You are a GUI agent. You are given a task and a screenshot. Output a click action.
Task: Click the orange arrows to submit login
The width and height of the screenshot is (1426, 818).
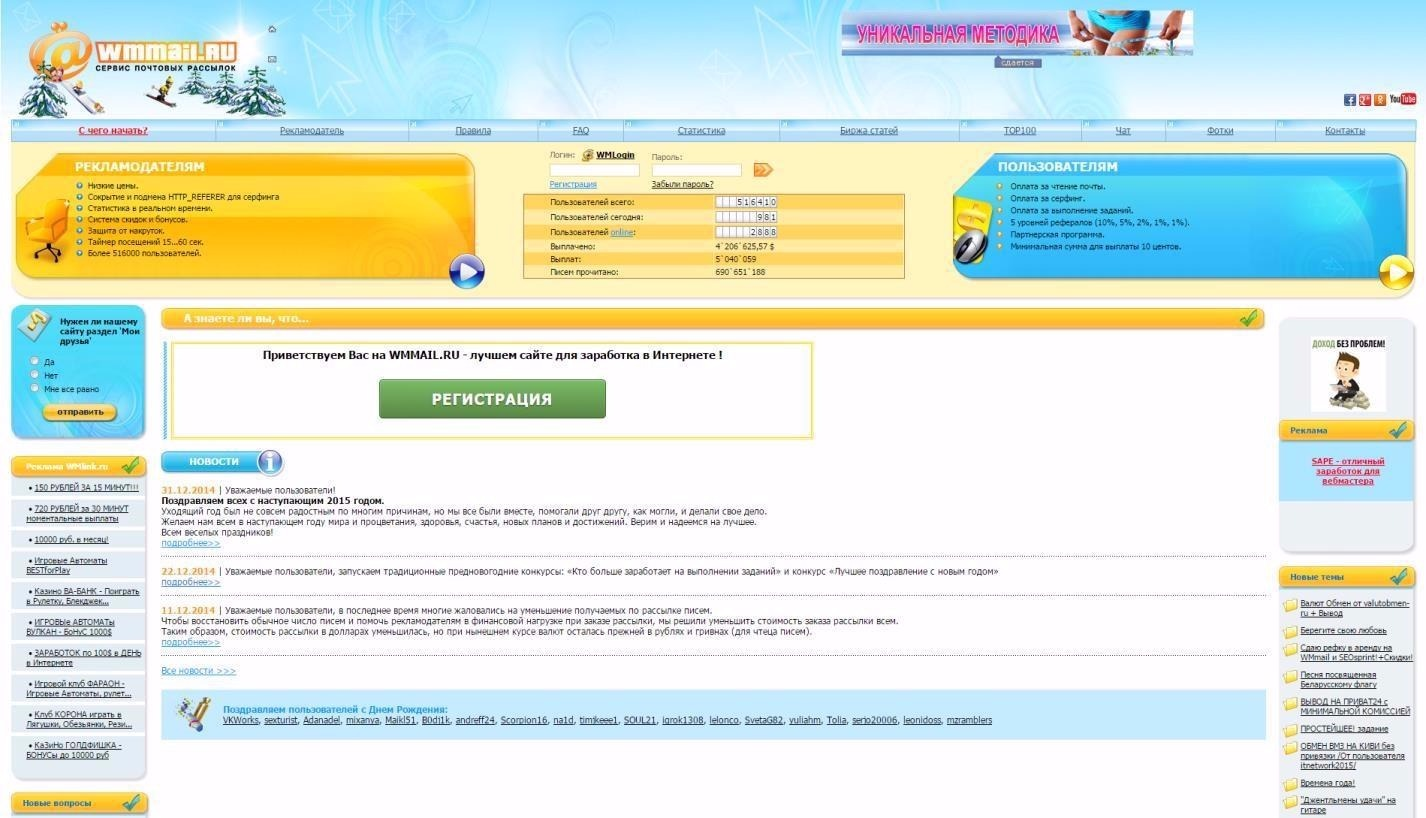point(763,169)
